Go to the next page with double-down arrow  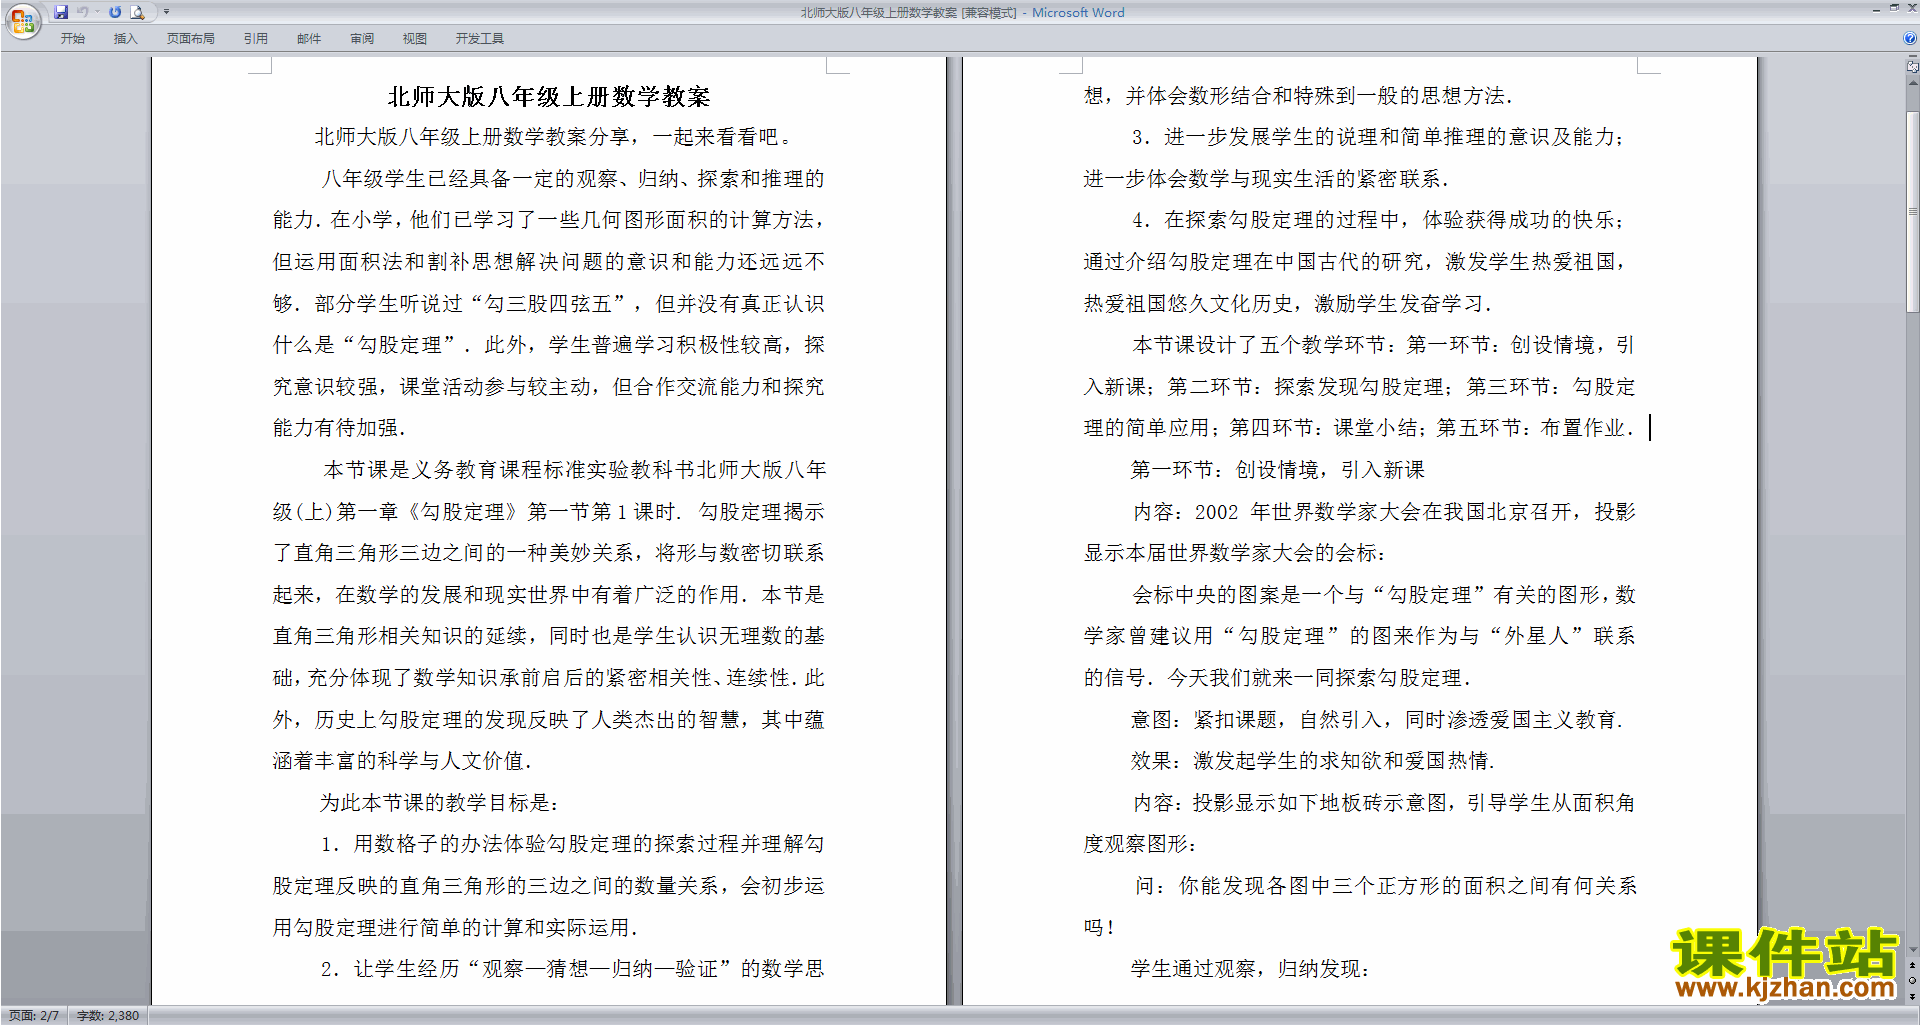(x=1913, y=996)
